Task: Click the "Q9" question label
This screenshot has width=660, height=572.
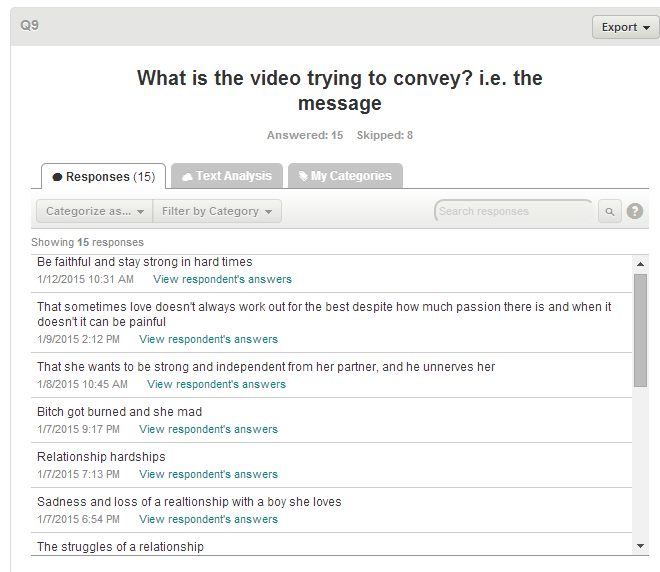Action: tap(29, 25)
